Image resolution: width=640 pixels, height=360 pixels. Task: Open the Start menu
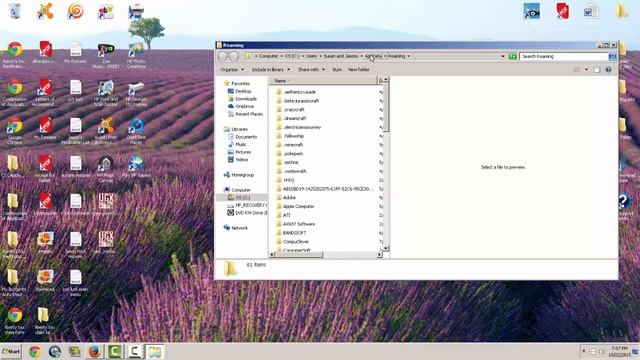pos(11,351)
